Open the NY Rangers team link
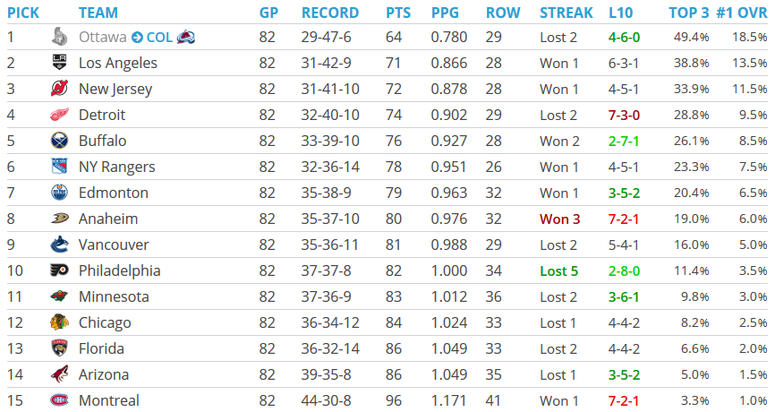The image size is (775, 412). coord(117,167)
